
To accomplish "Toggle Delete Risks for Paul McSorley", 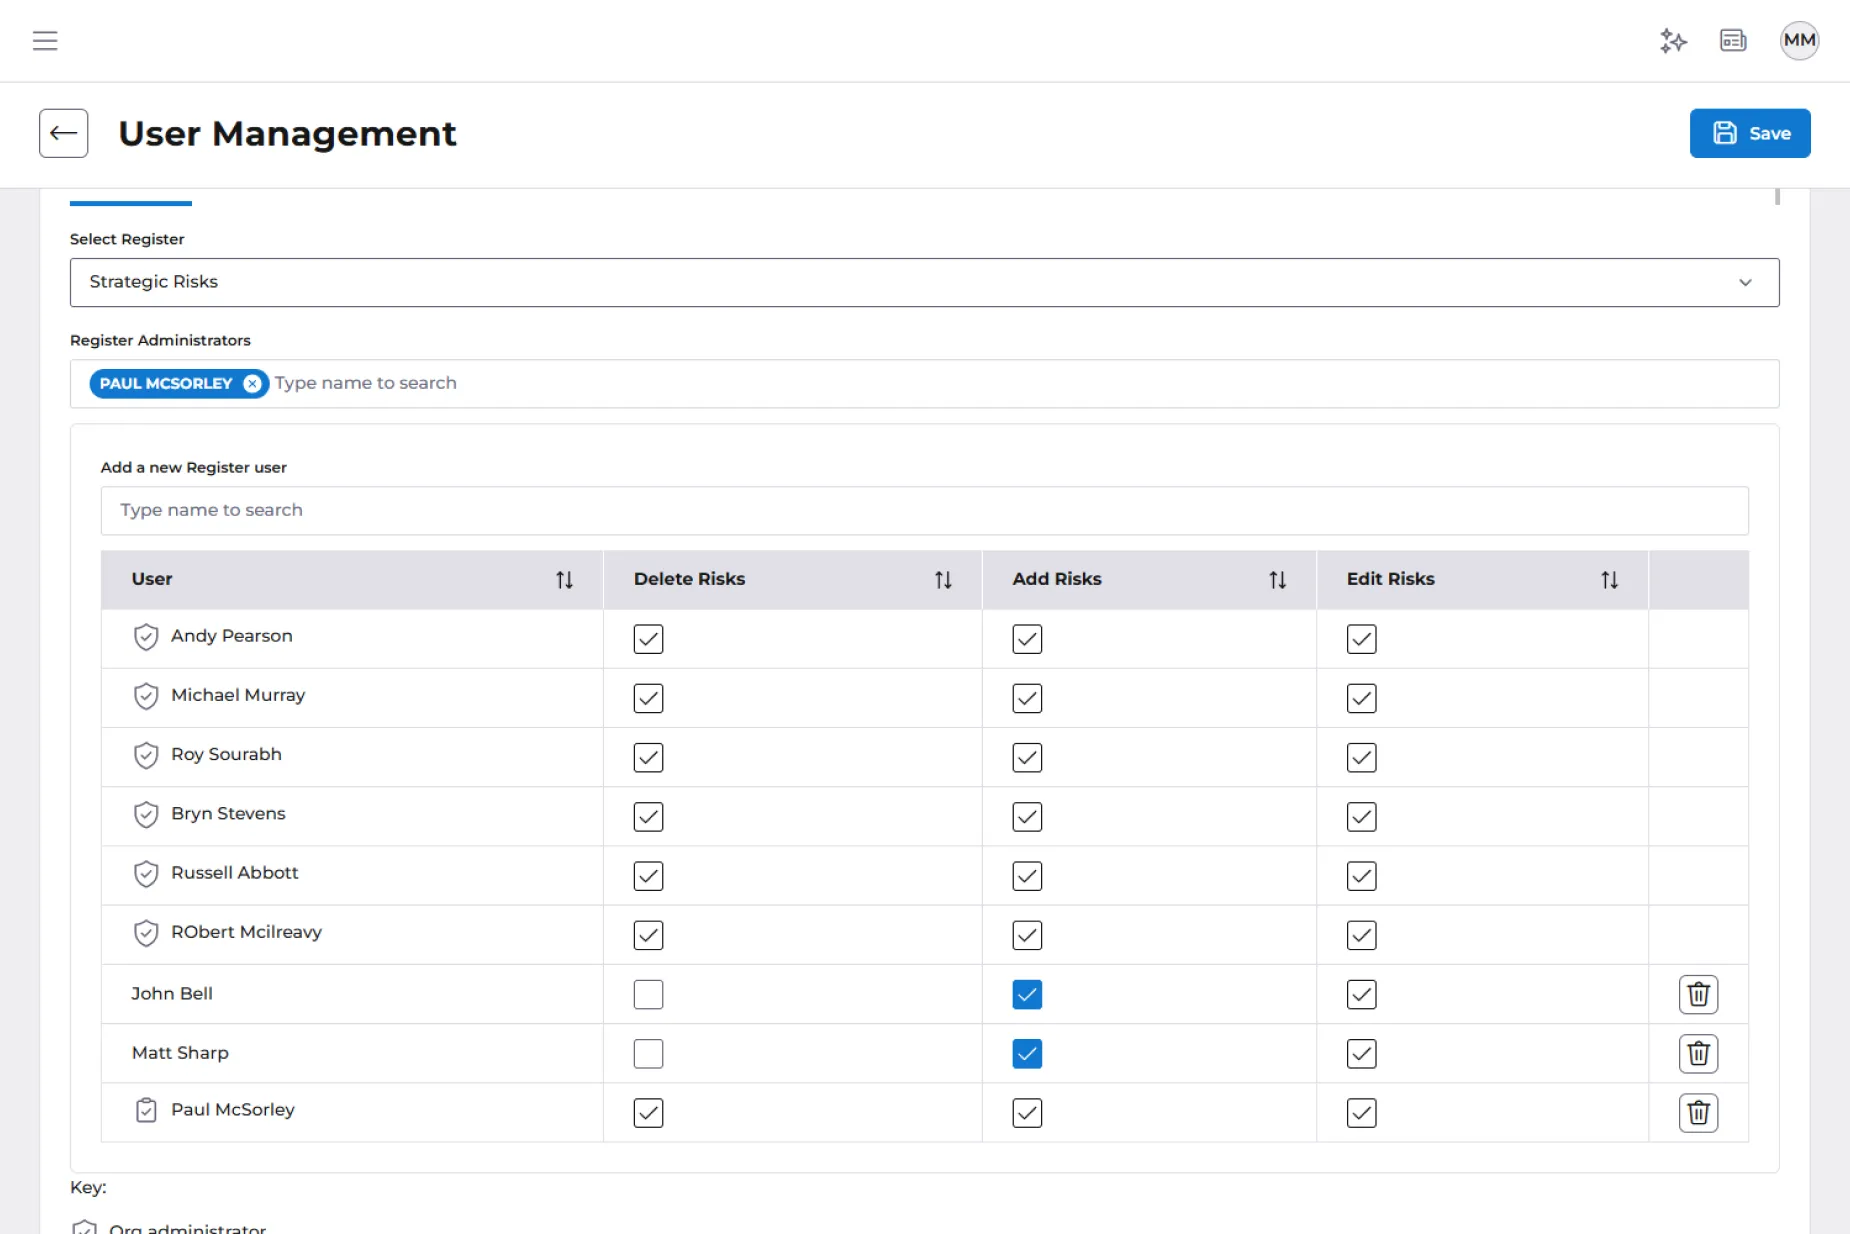I will [x=648, y=1113].
